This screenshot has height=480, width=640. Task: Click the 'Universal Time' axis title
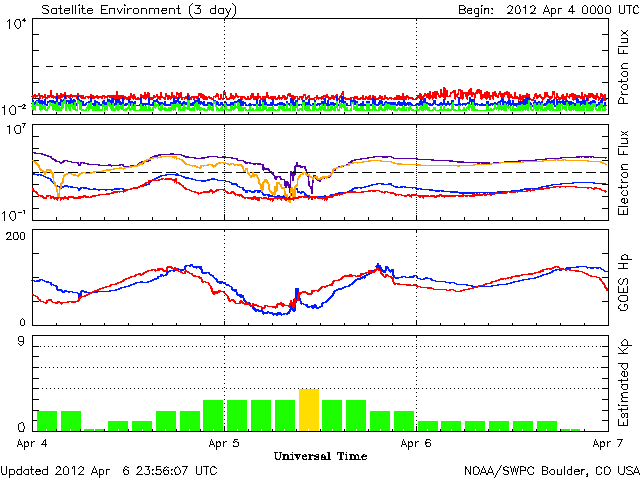pos(320,456)
